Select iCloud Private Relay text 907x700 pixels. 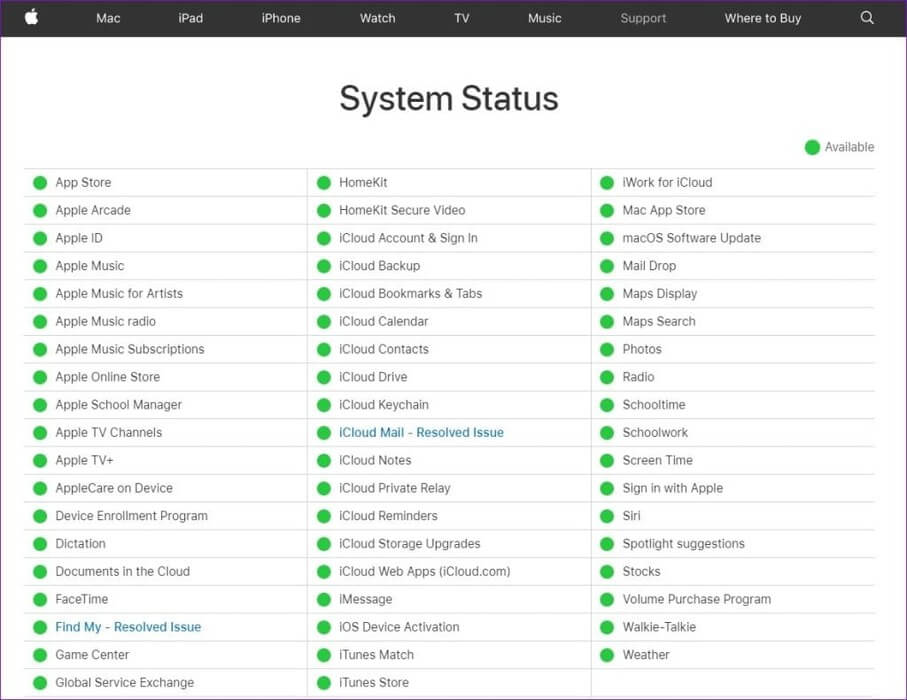(x=394, y=488)
